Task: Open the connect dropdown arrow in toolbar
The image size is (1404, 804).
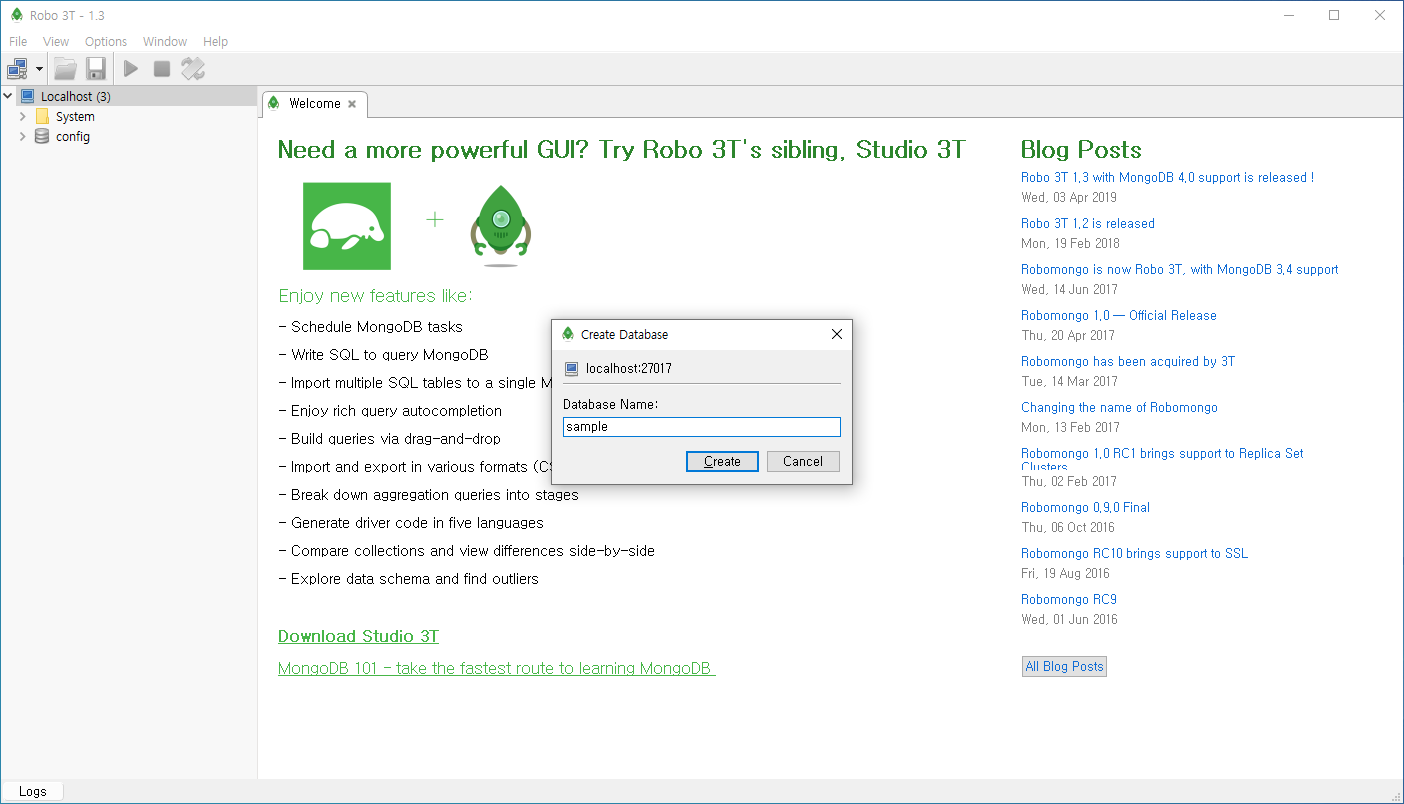Action: click(39, 69)
